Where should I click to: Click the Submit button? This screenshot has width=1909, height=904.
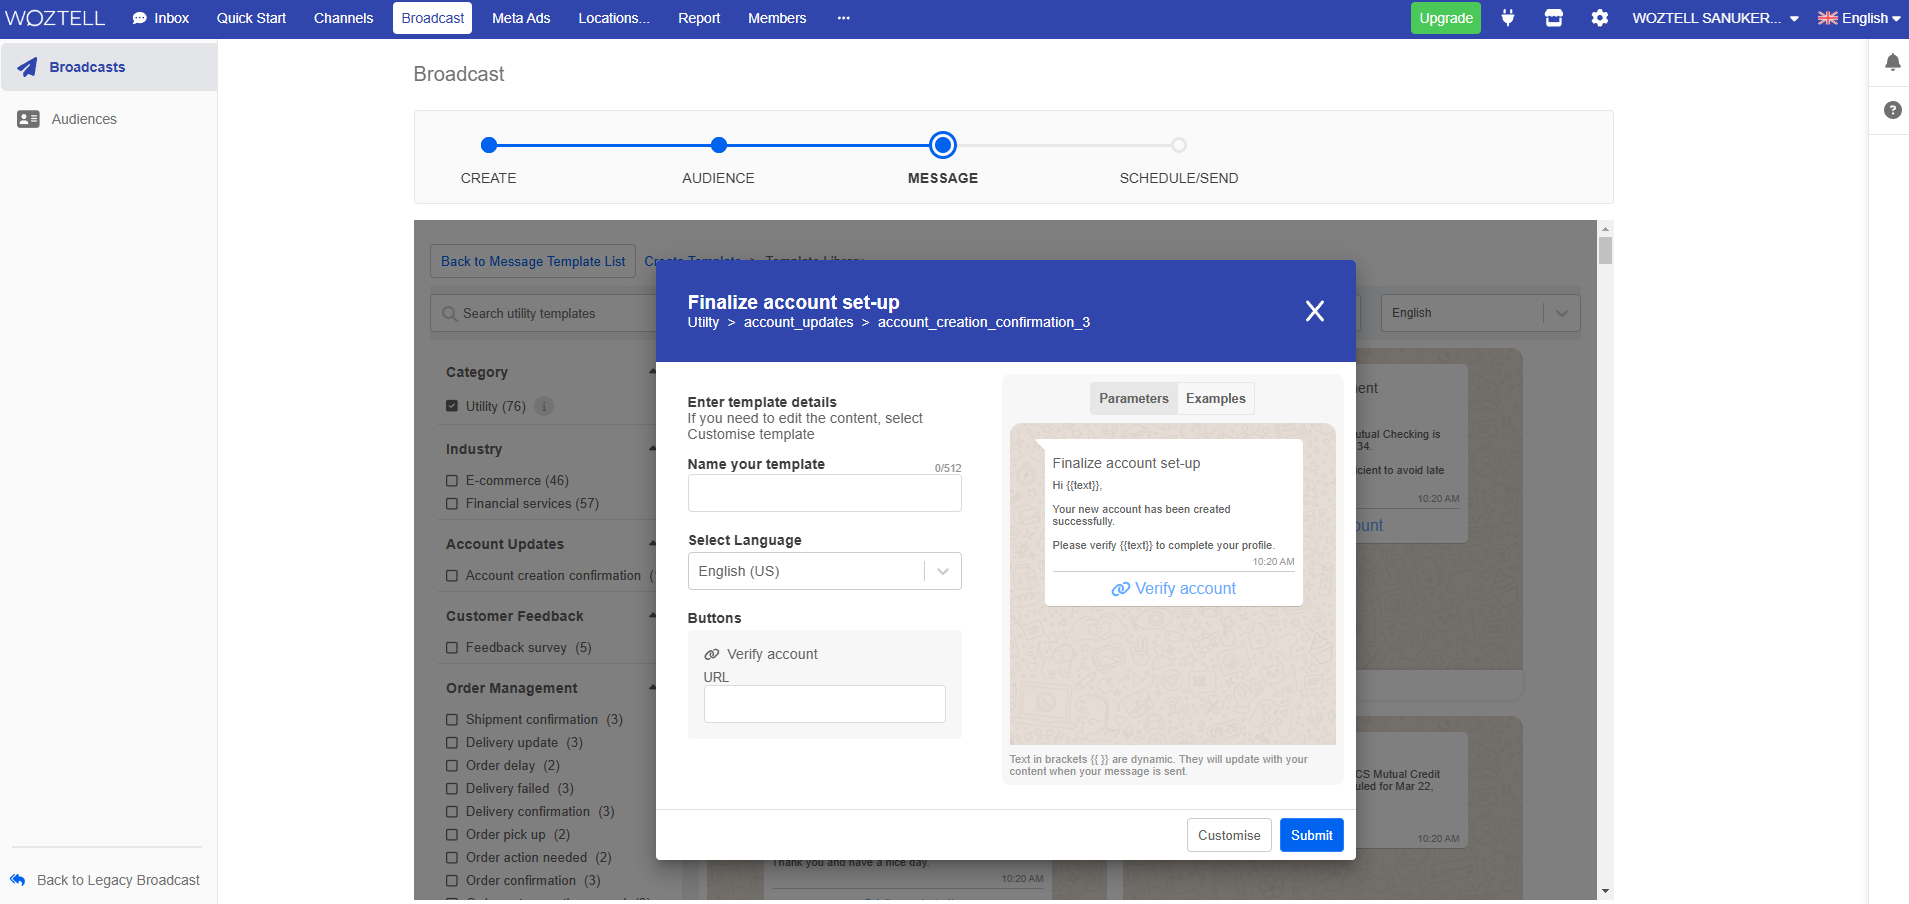[x=1311, y=835]
